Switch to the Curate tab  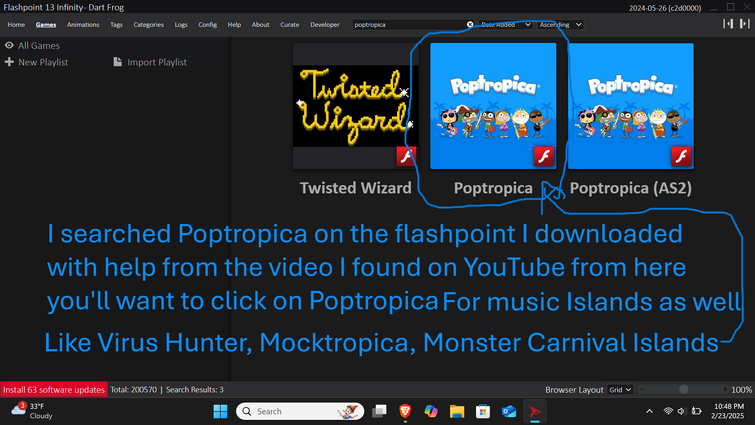[x=289, y=25]
